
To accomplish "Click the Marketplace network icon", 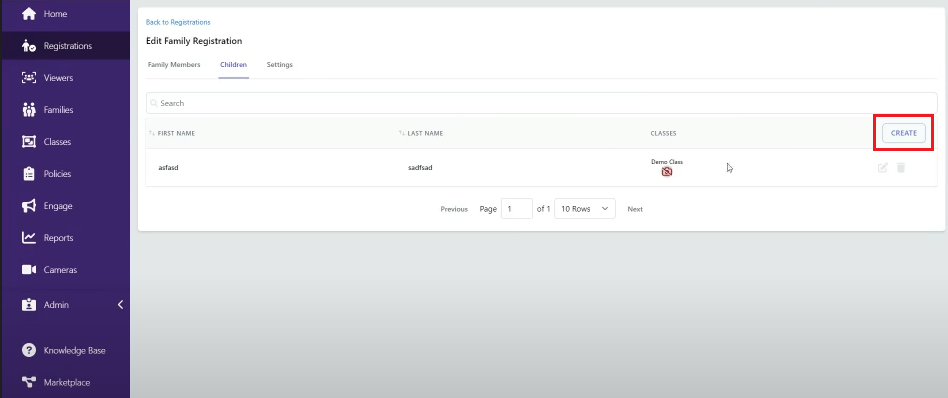I will point(29,382).
